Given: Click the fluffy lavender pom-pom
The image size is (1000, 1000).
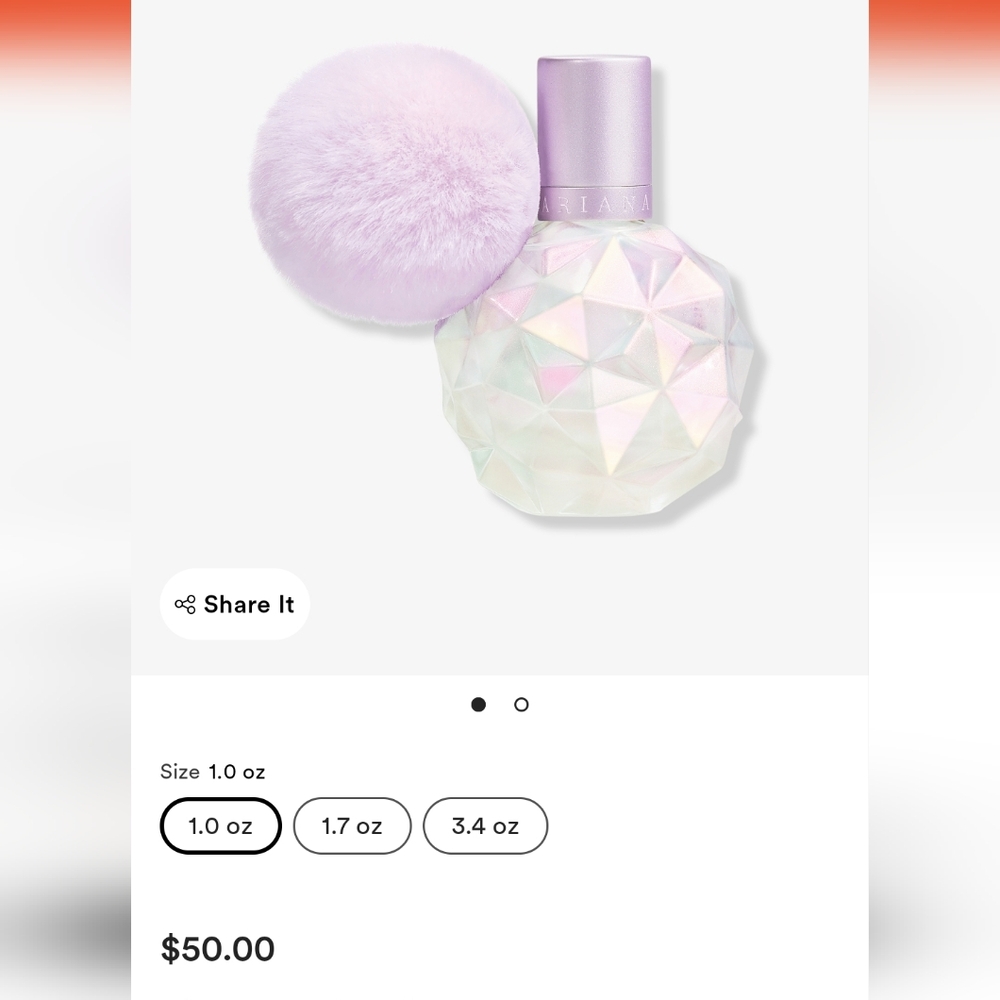Looking at the screenshot, I should point(395,186).
